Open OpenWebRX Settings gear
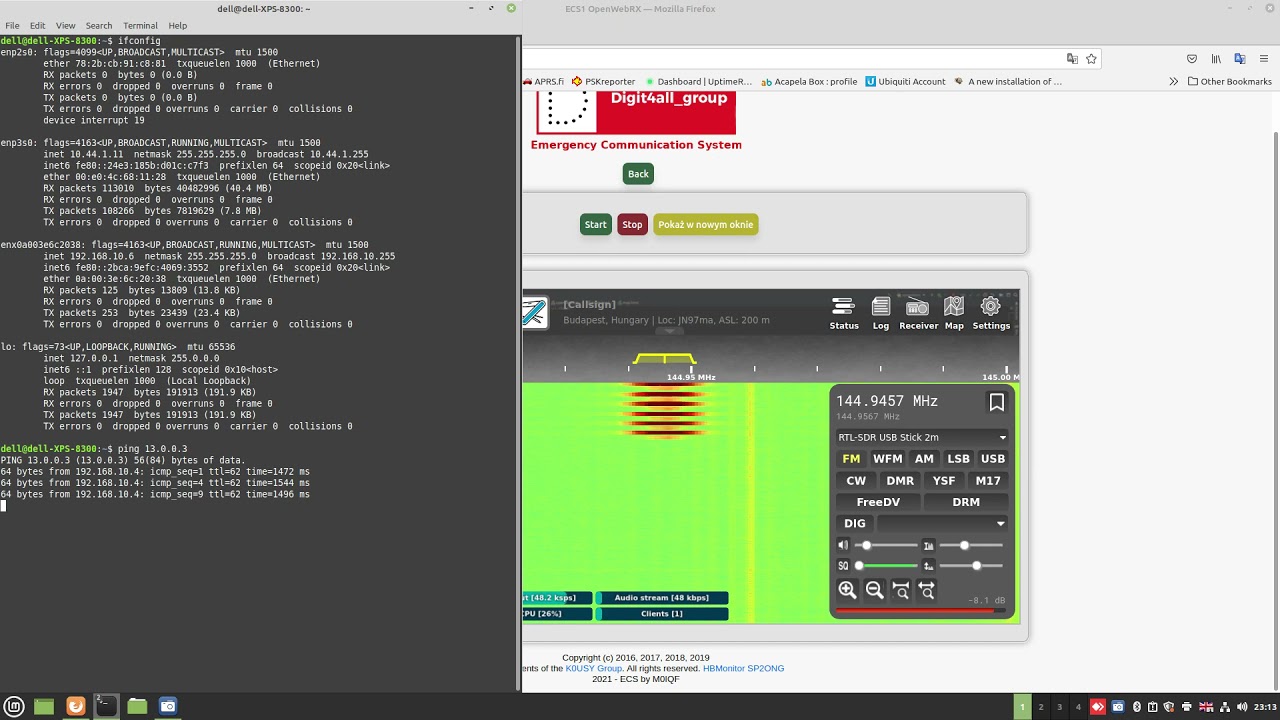The width and height of the screenshot is (1280, 720). pyautogui.click(x=991, y=313)
